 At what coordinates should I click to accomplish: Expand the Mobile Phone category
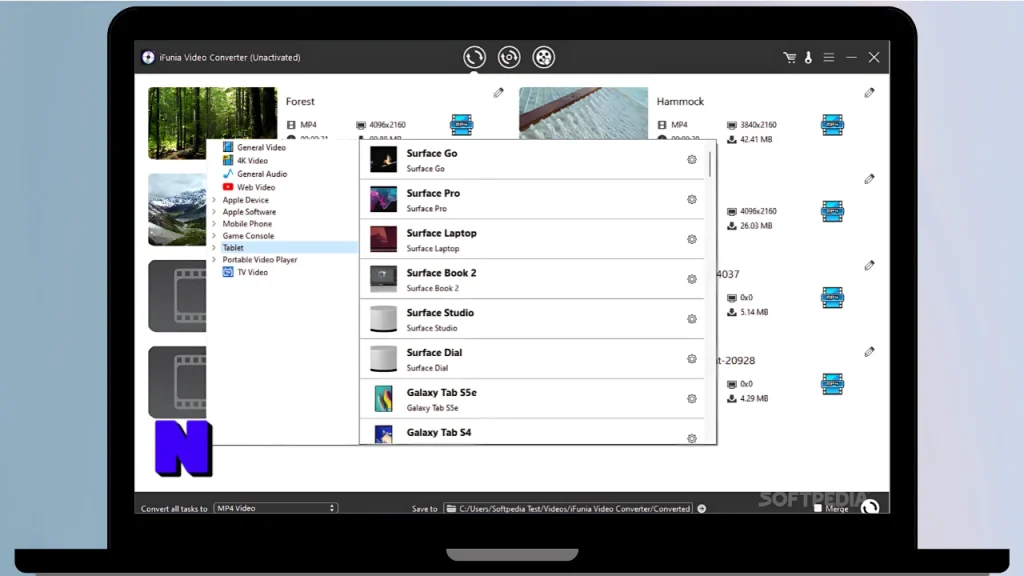point(214,223)
